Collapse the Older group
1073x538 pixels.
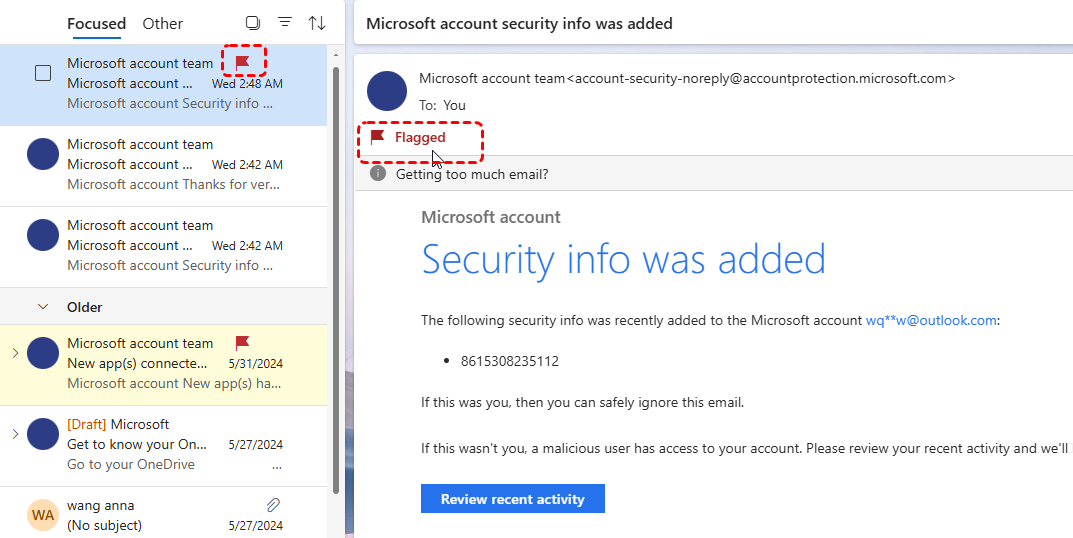click(43, 307)
